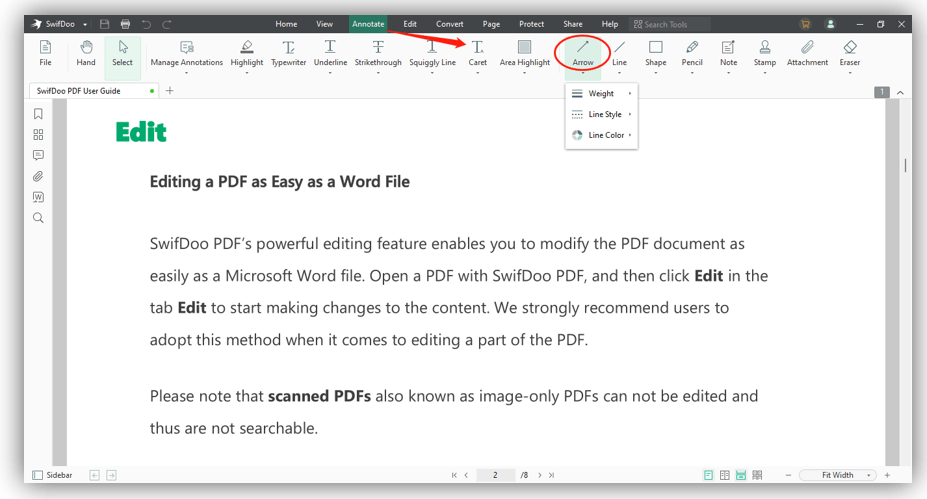927x499 pixels.
Task: Enable continuous scrolling view mode
Action: point(741,475)
